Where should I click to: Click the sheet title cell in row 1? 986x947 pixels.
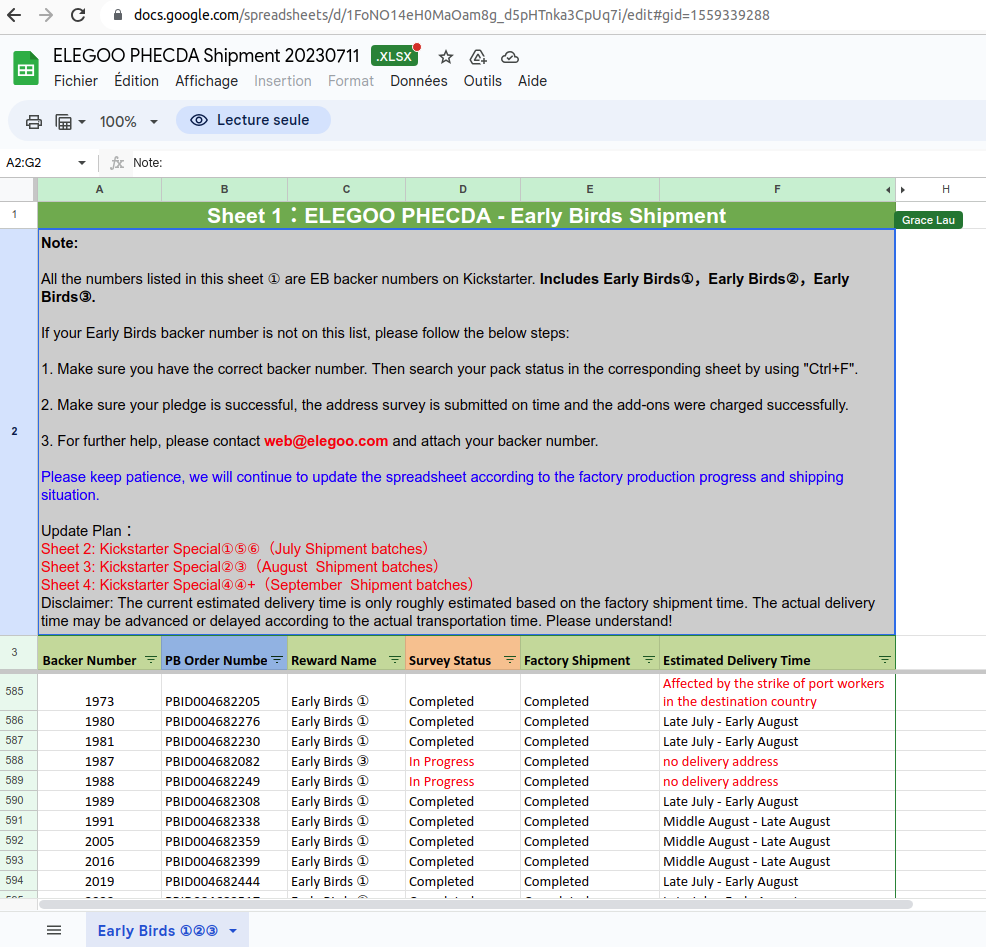[x=466, y=216]
